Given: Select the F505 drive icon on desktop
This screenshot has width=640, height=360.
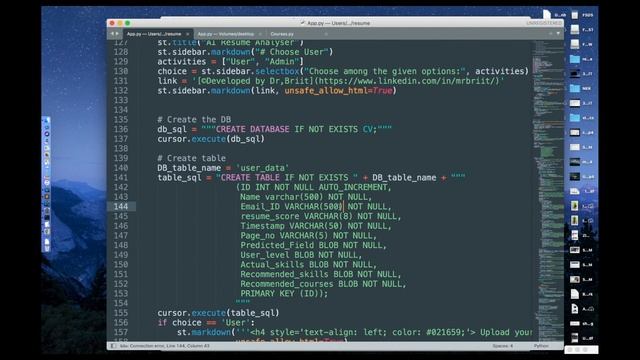Looking at the screenshot, I should tap(575, 15).
